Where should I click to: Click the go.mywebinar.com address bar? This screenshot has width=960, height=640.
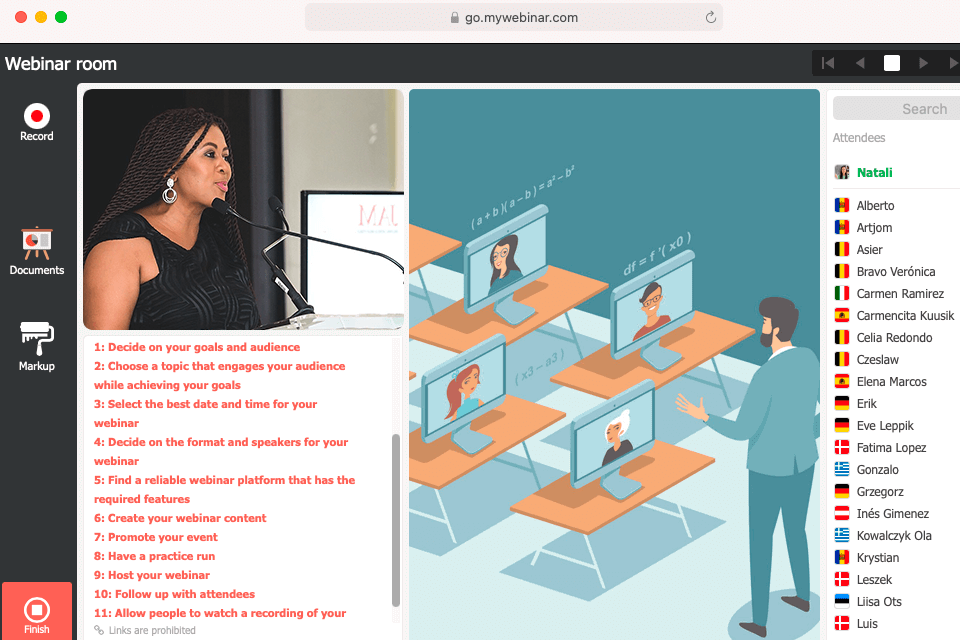pos(514,17)
